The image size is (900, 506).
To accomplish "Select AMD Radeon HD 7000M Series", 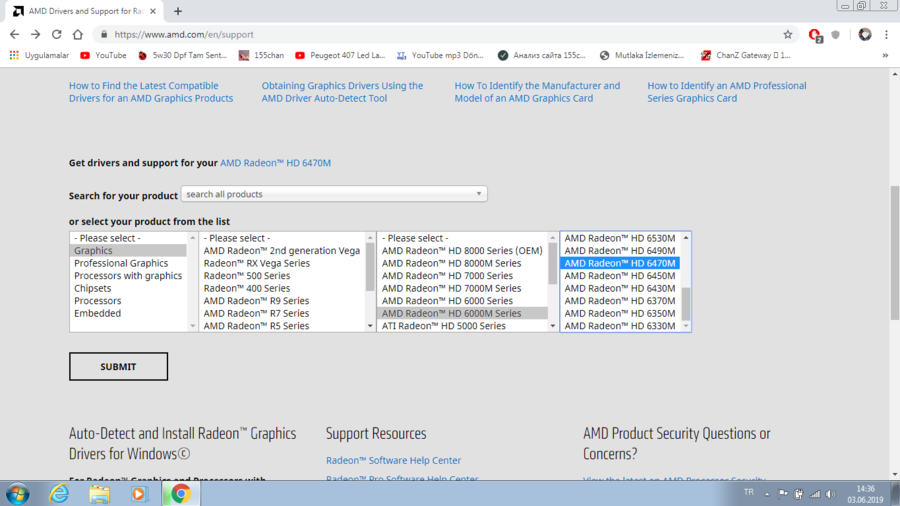I will (x=463, y=289).
